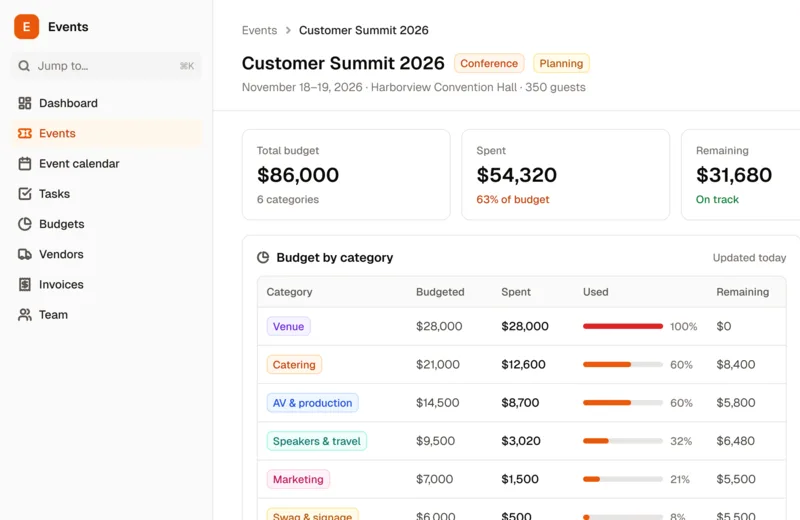Click pie icon beside Budget by category
Screen dimensions: 800x520
point(263,257)
